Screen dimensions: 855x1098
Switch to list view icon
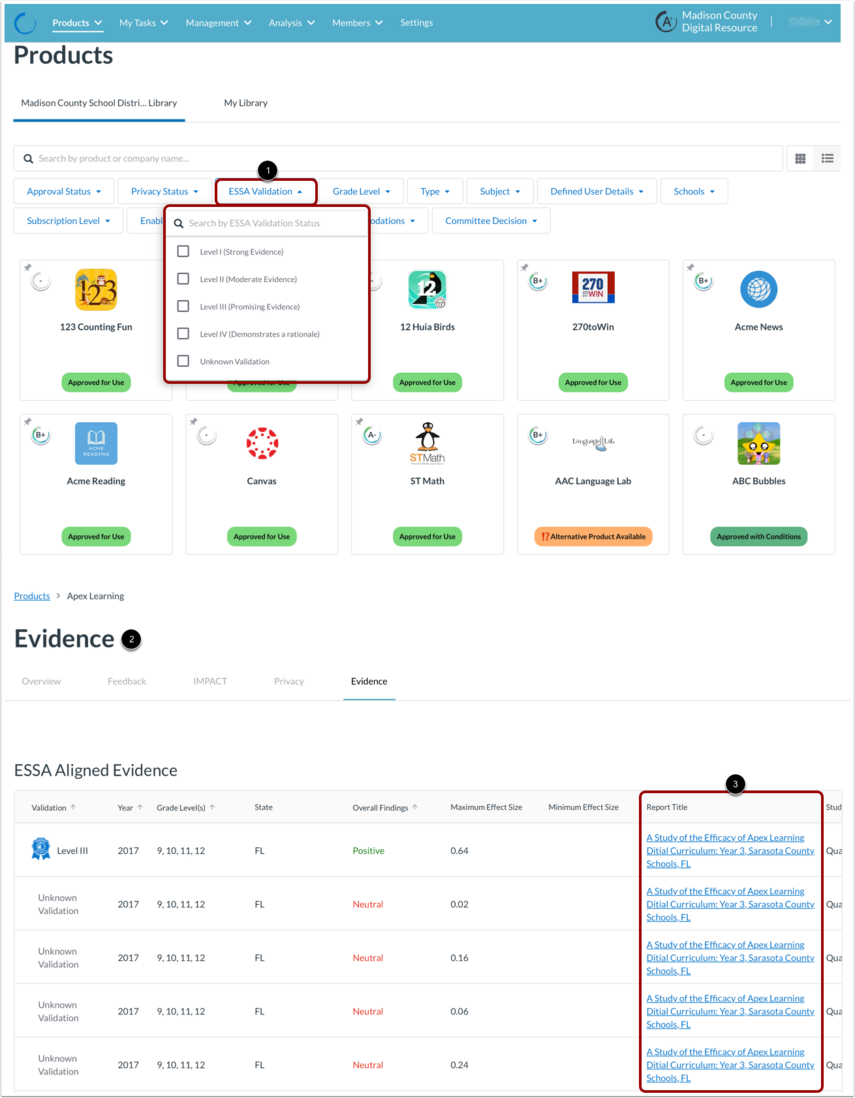(827, 159)
